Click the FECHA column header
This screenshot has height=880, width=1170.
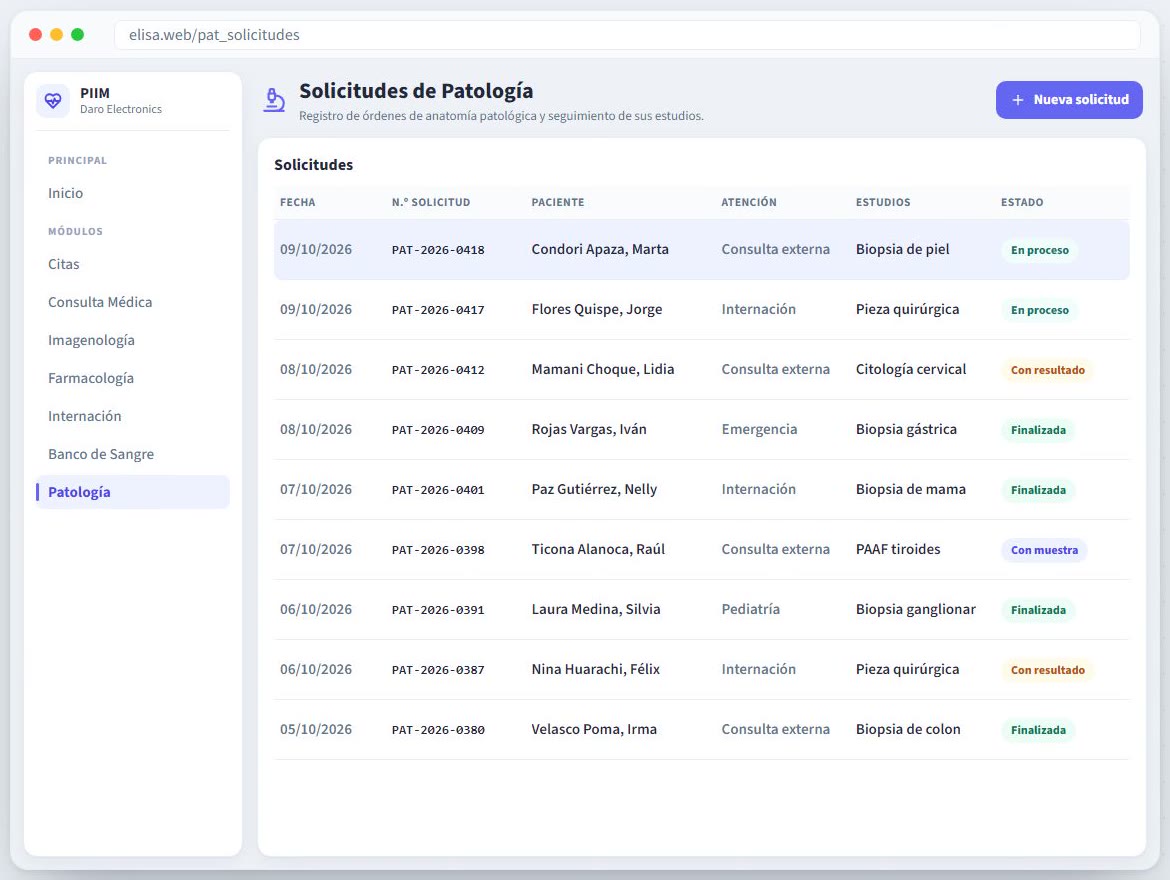tap(298, 202)
